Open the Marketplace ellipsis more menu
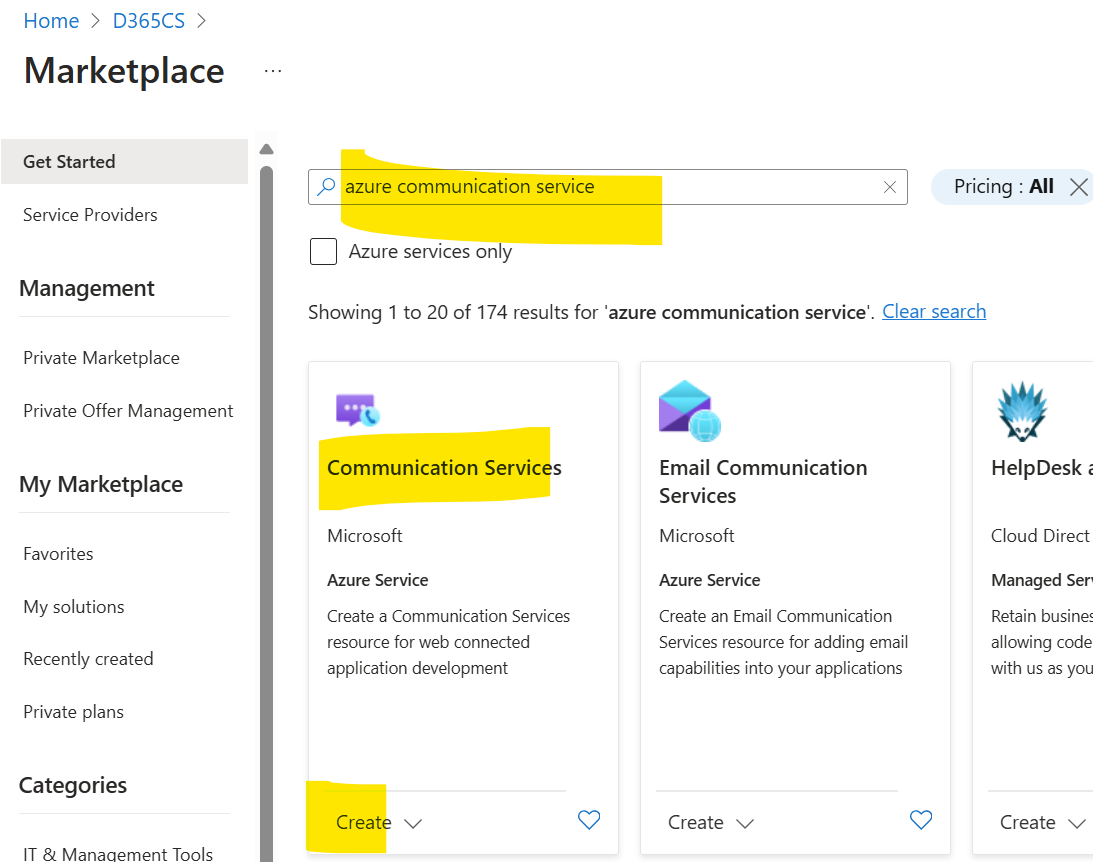 coord(273,71)
